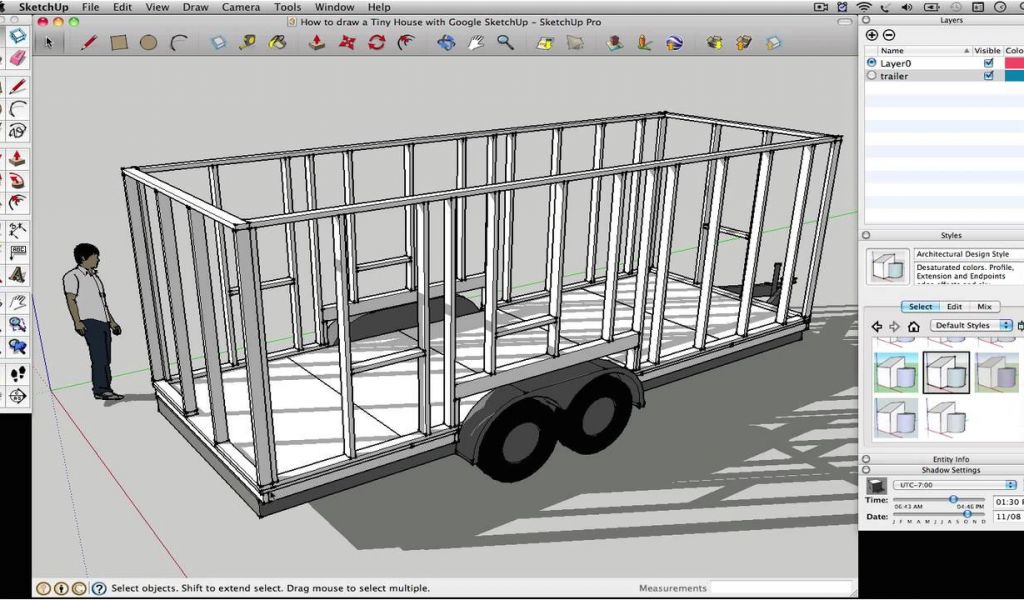Pick the Rectangle drawing tool

(118, 42)
